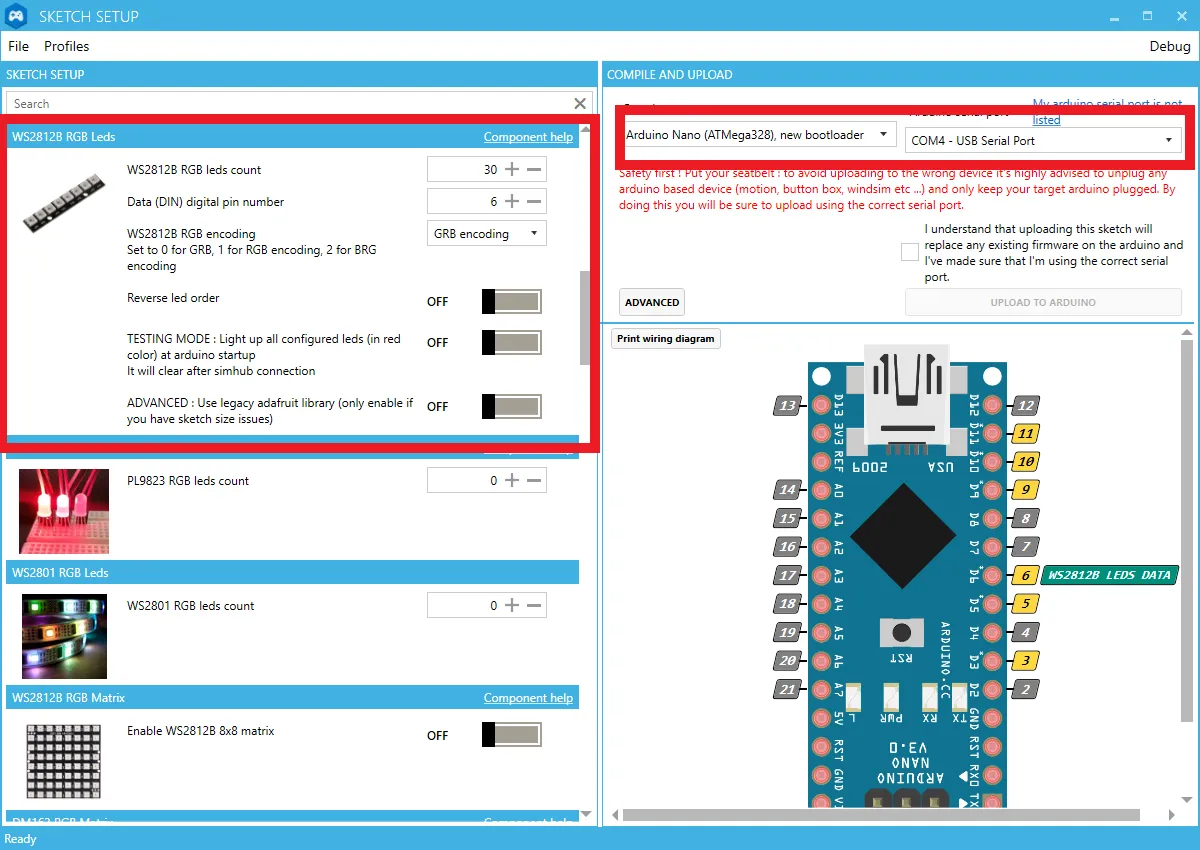Image resolution: width=1200 pixels, height=850 pixels.
Task: Open the File menu
Action: coord(19,46)
